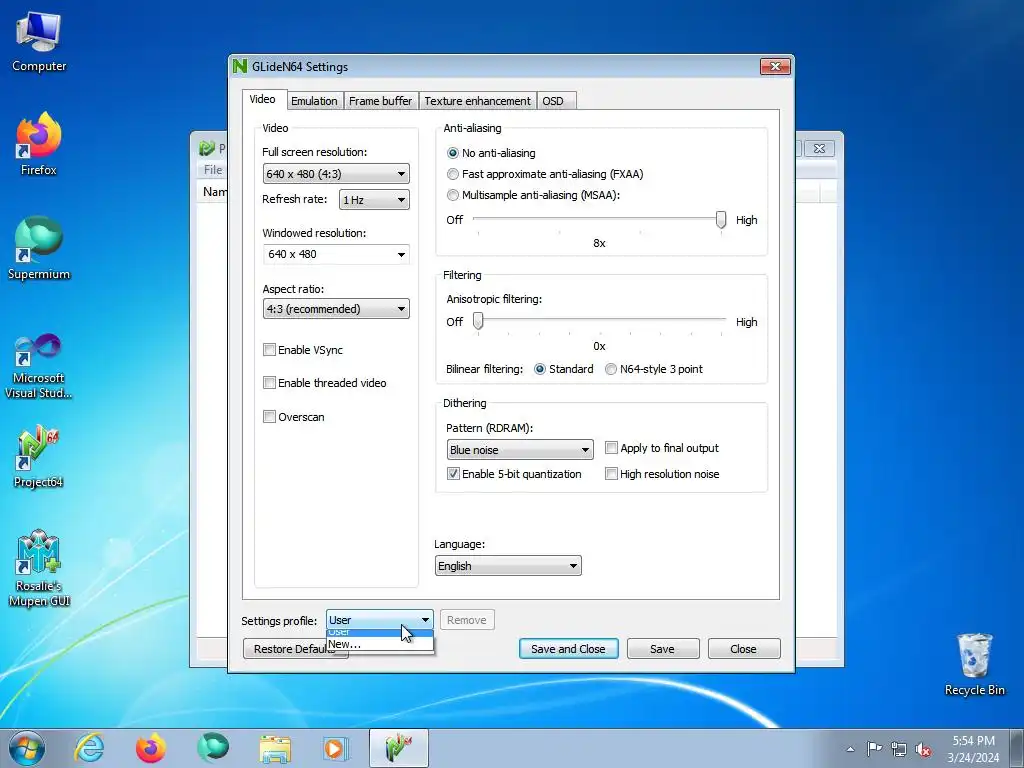Click the network tray icon
The width and height of the screenshot is (1024, 768).
click(899, 749)
